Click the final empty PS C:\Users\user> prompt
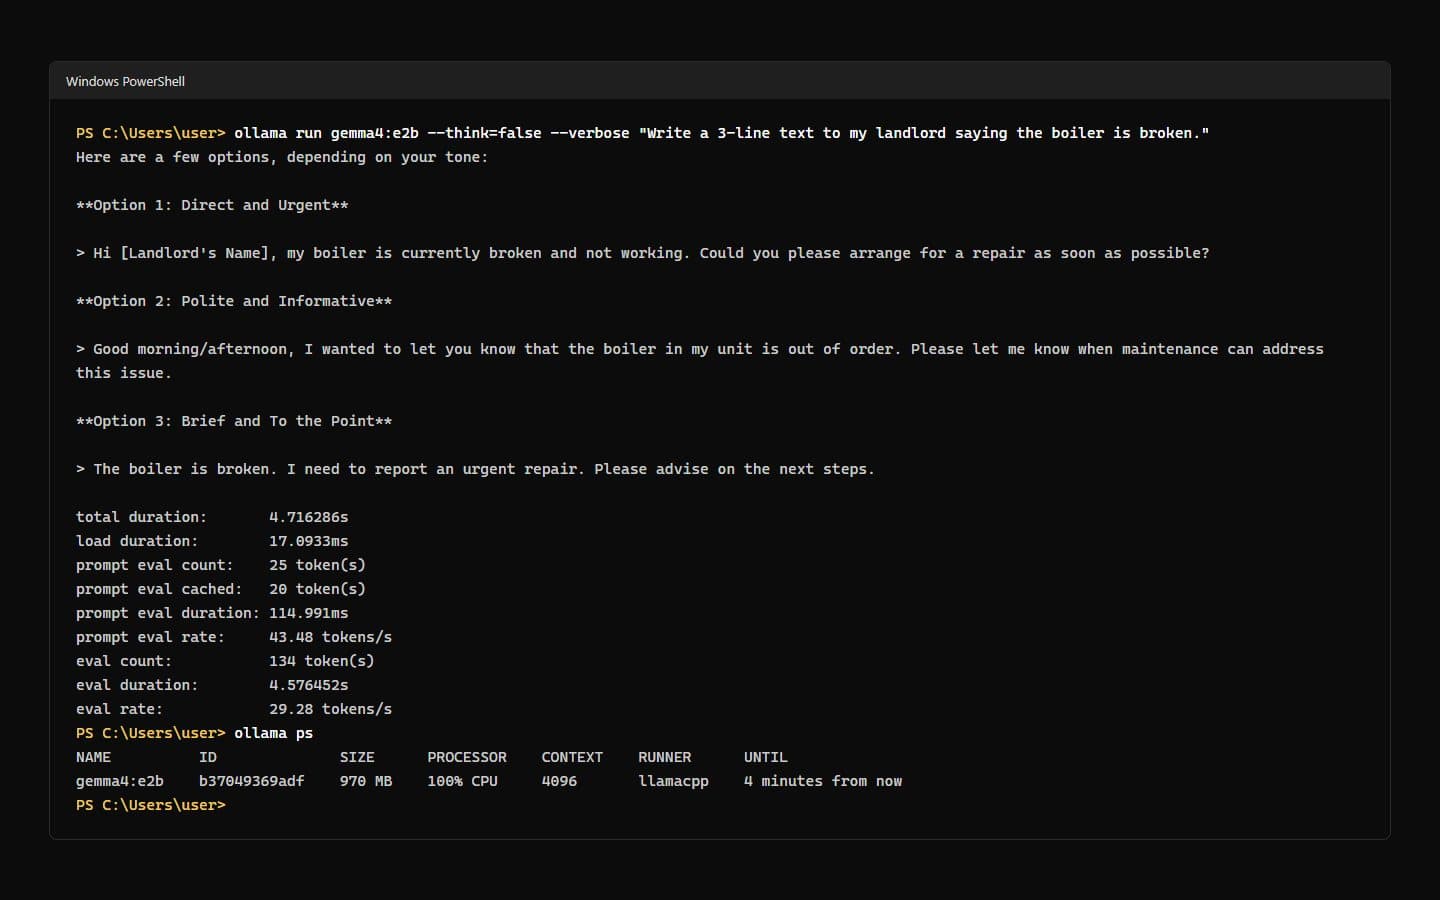The width and height of the screenshot is (1440, 900). pos(151,805)
